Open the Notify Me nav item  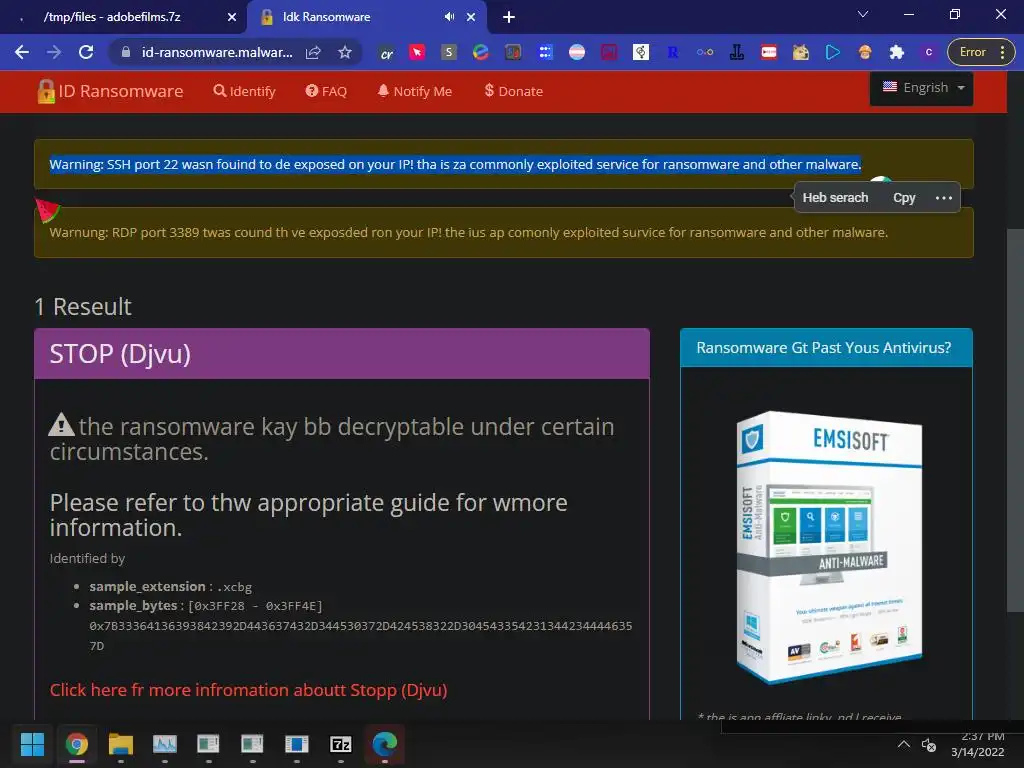tap(415, 91)
